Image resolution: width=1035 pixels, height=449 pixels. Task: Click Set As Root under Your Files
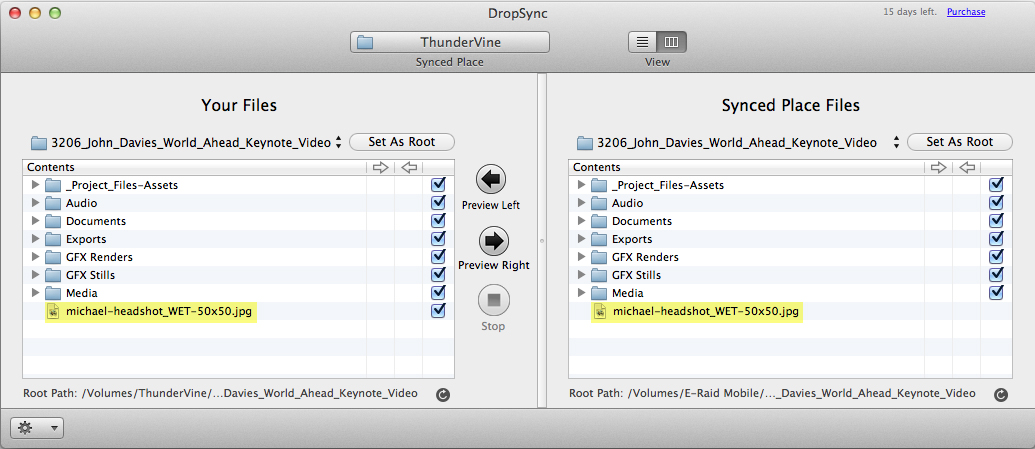401,142
